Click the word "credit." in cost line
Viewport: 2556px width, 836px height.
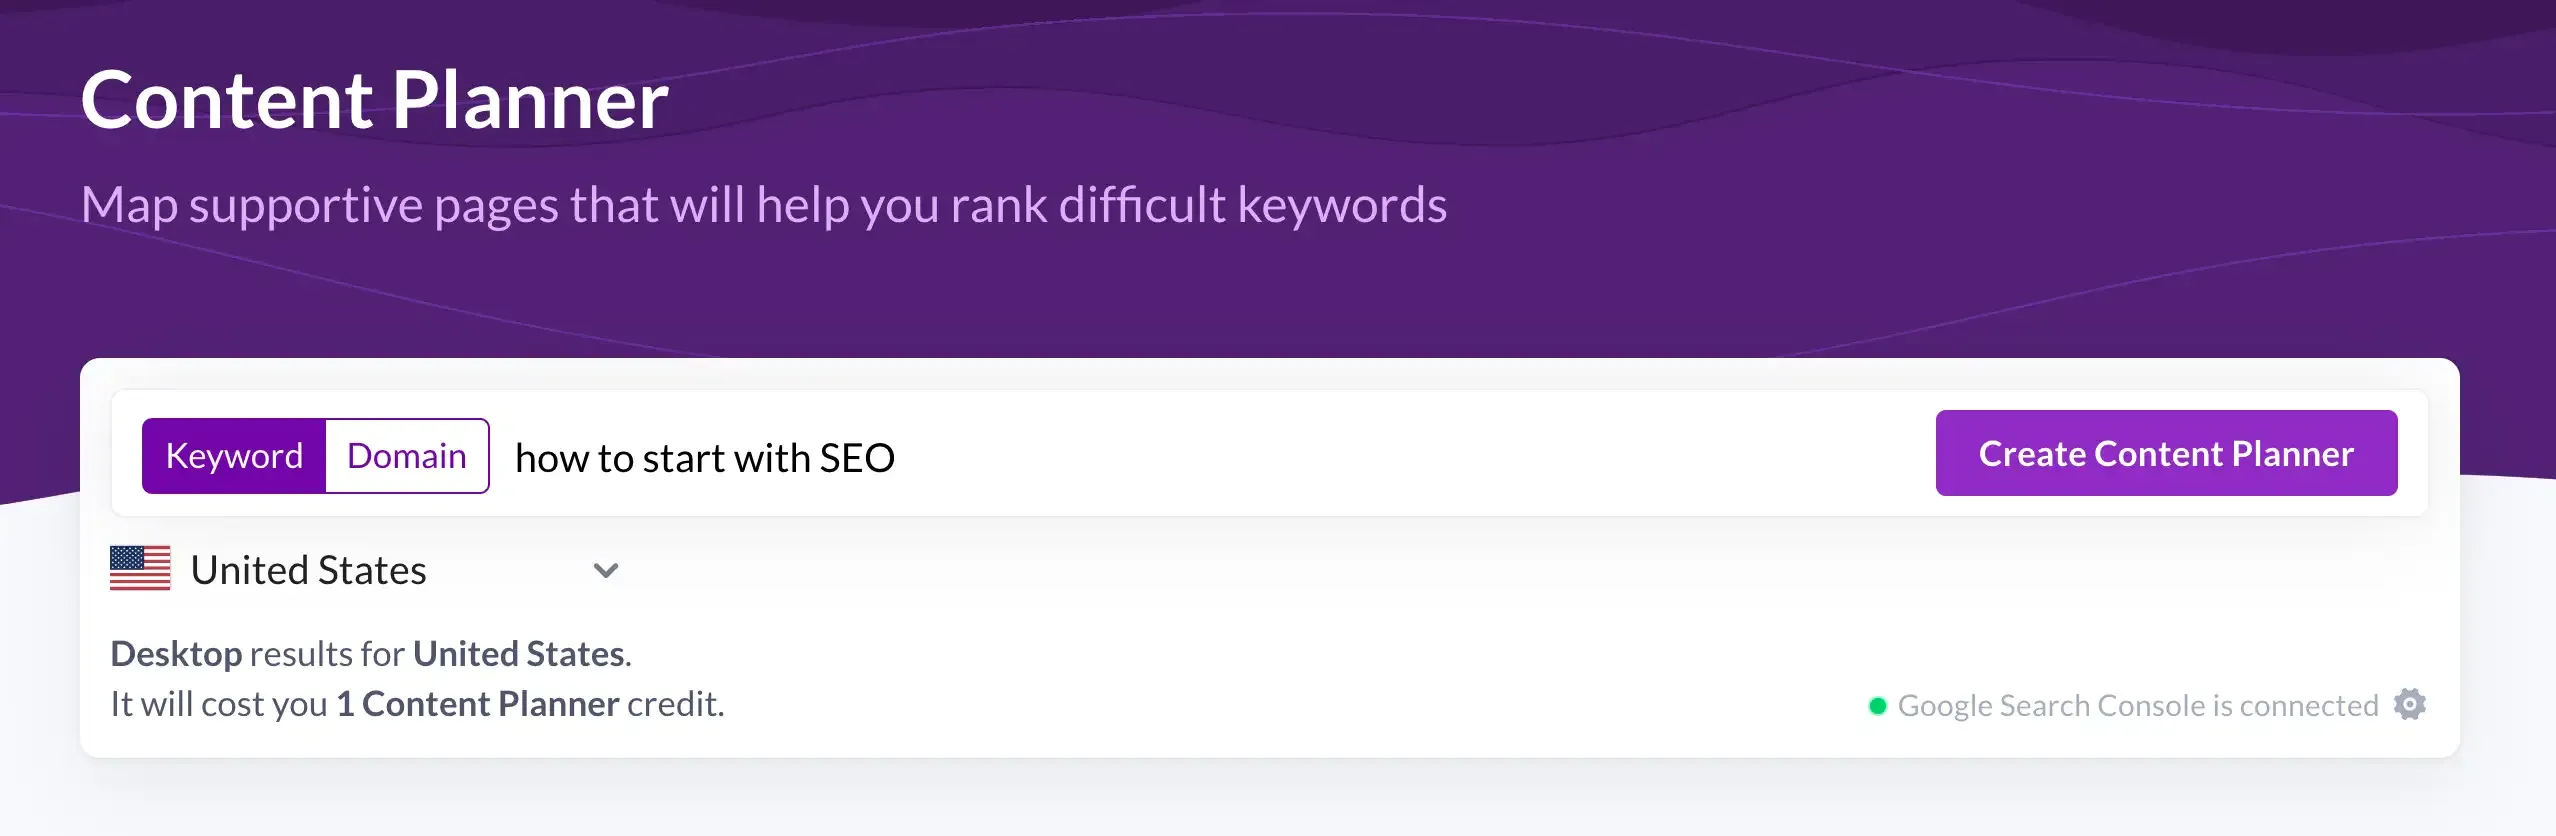coord(675,704)
